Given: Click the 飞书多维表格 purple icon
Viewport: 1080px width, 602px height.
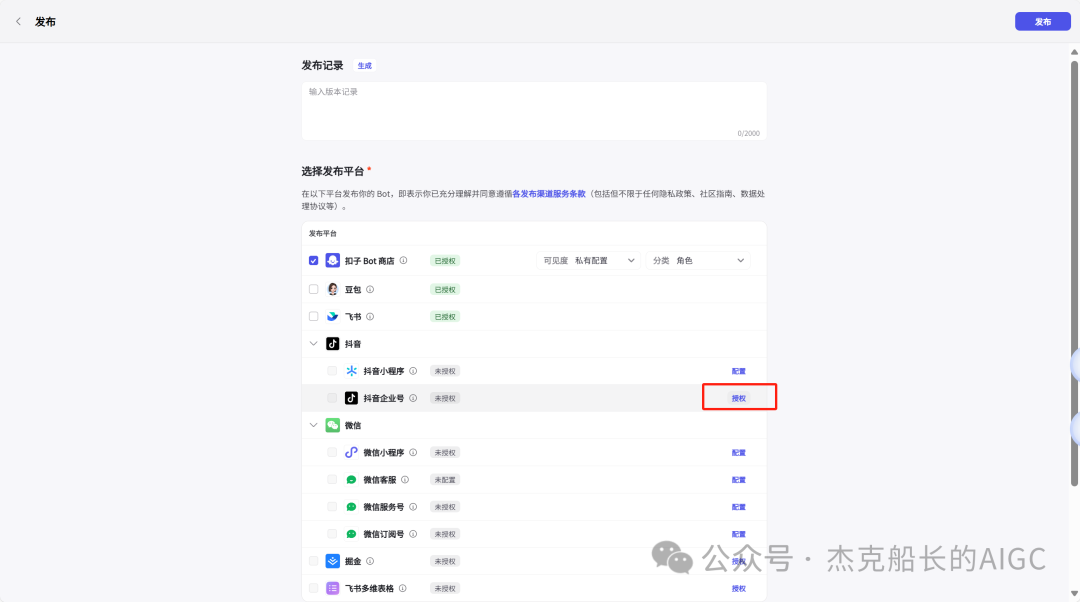Looking at the screenshot, I should pyautogui.click(x=333, y=588).
